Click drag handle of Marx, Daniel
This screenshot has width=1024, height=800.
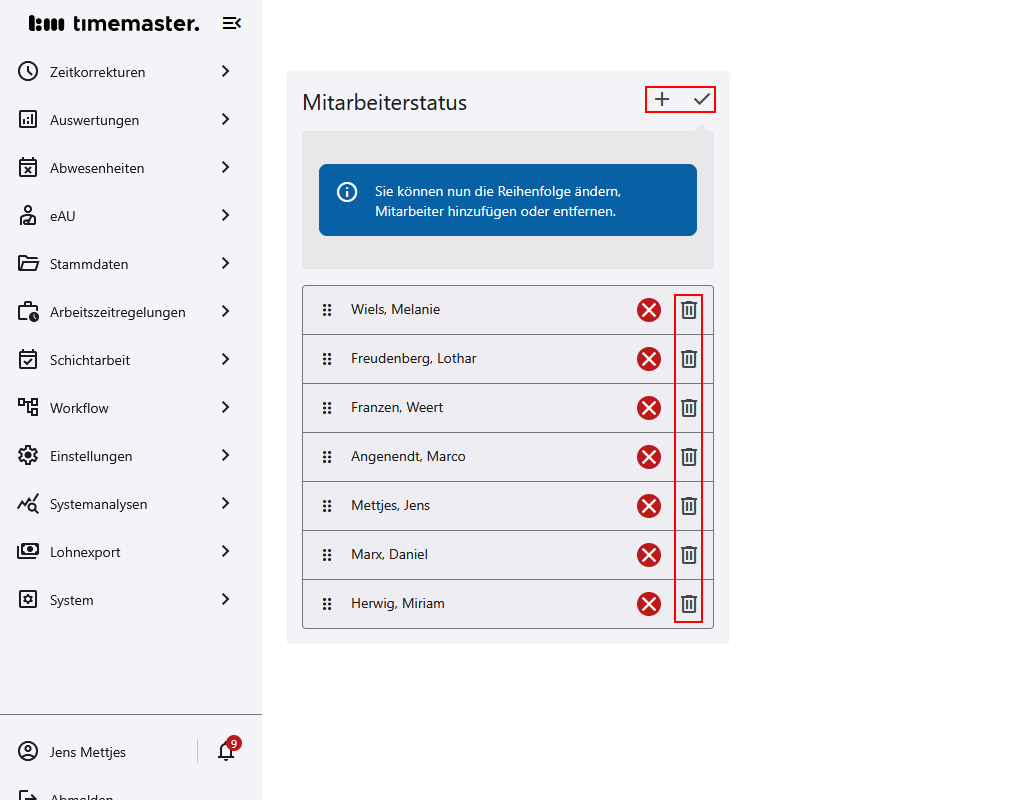pos(327,555)
